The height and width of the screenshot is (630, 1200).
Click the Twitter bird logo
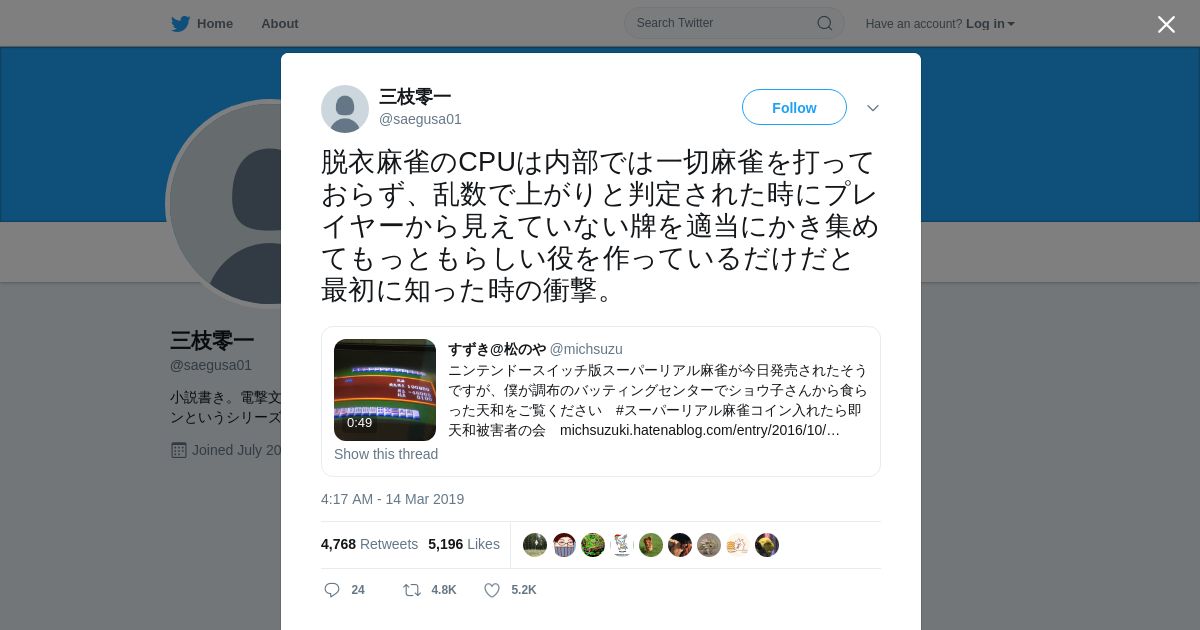pyautogui.click(x=180, y=24)
